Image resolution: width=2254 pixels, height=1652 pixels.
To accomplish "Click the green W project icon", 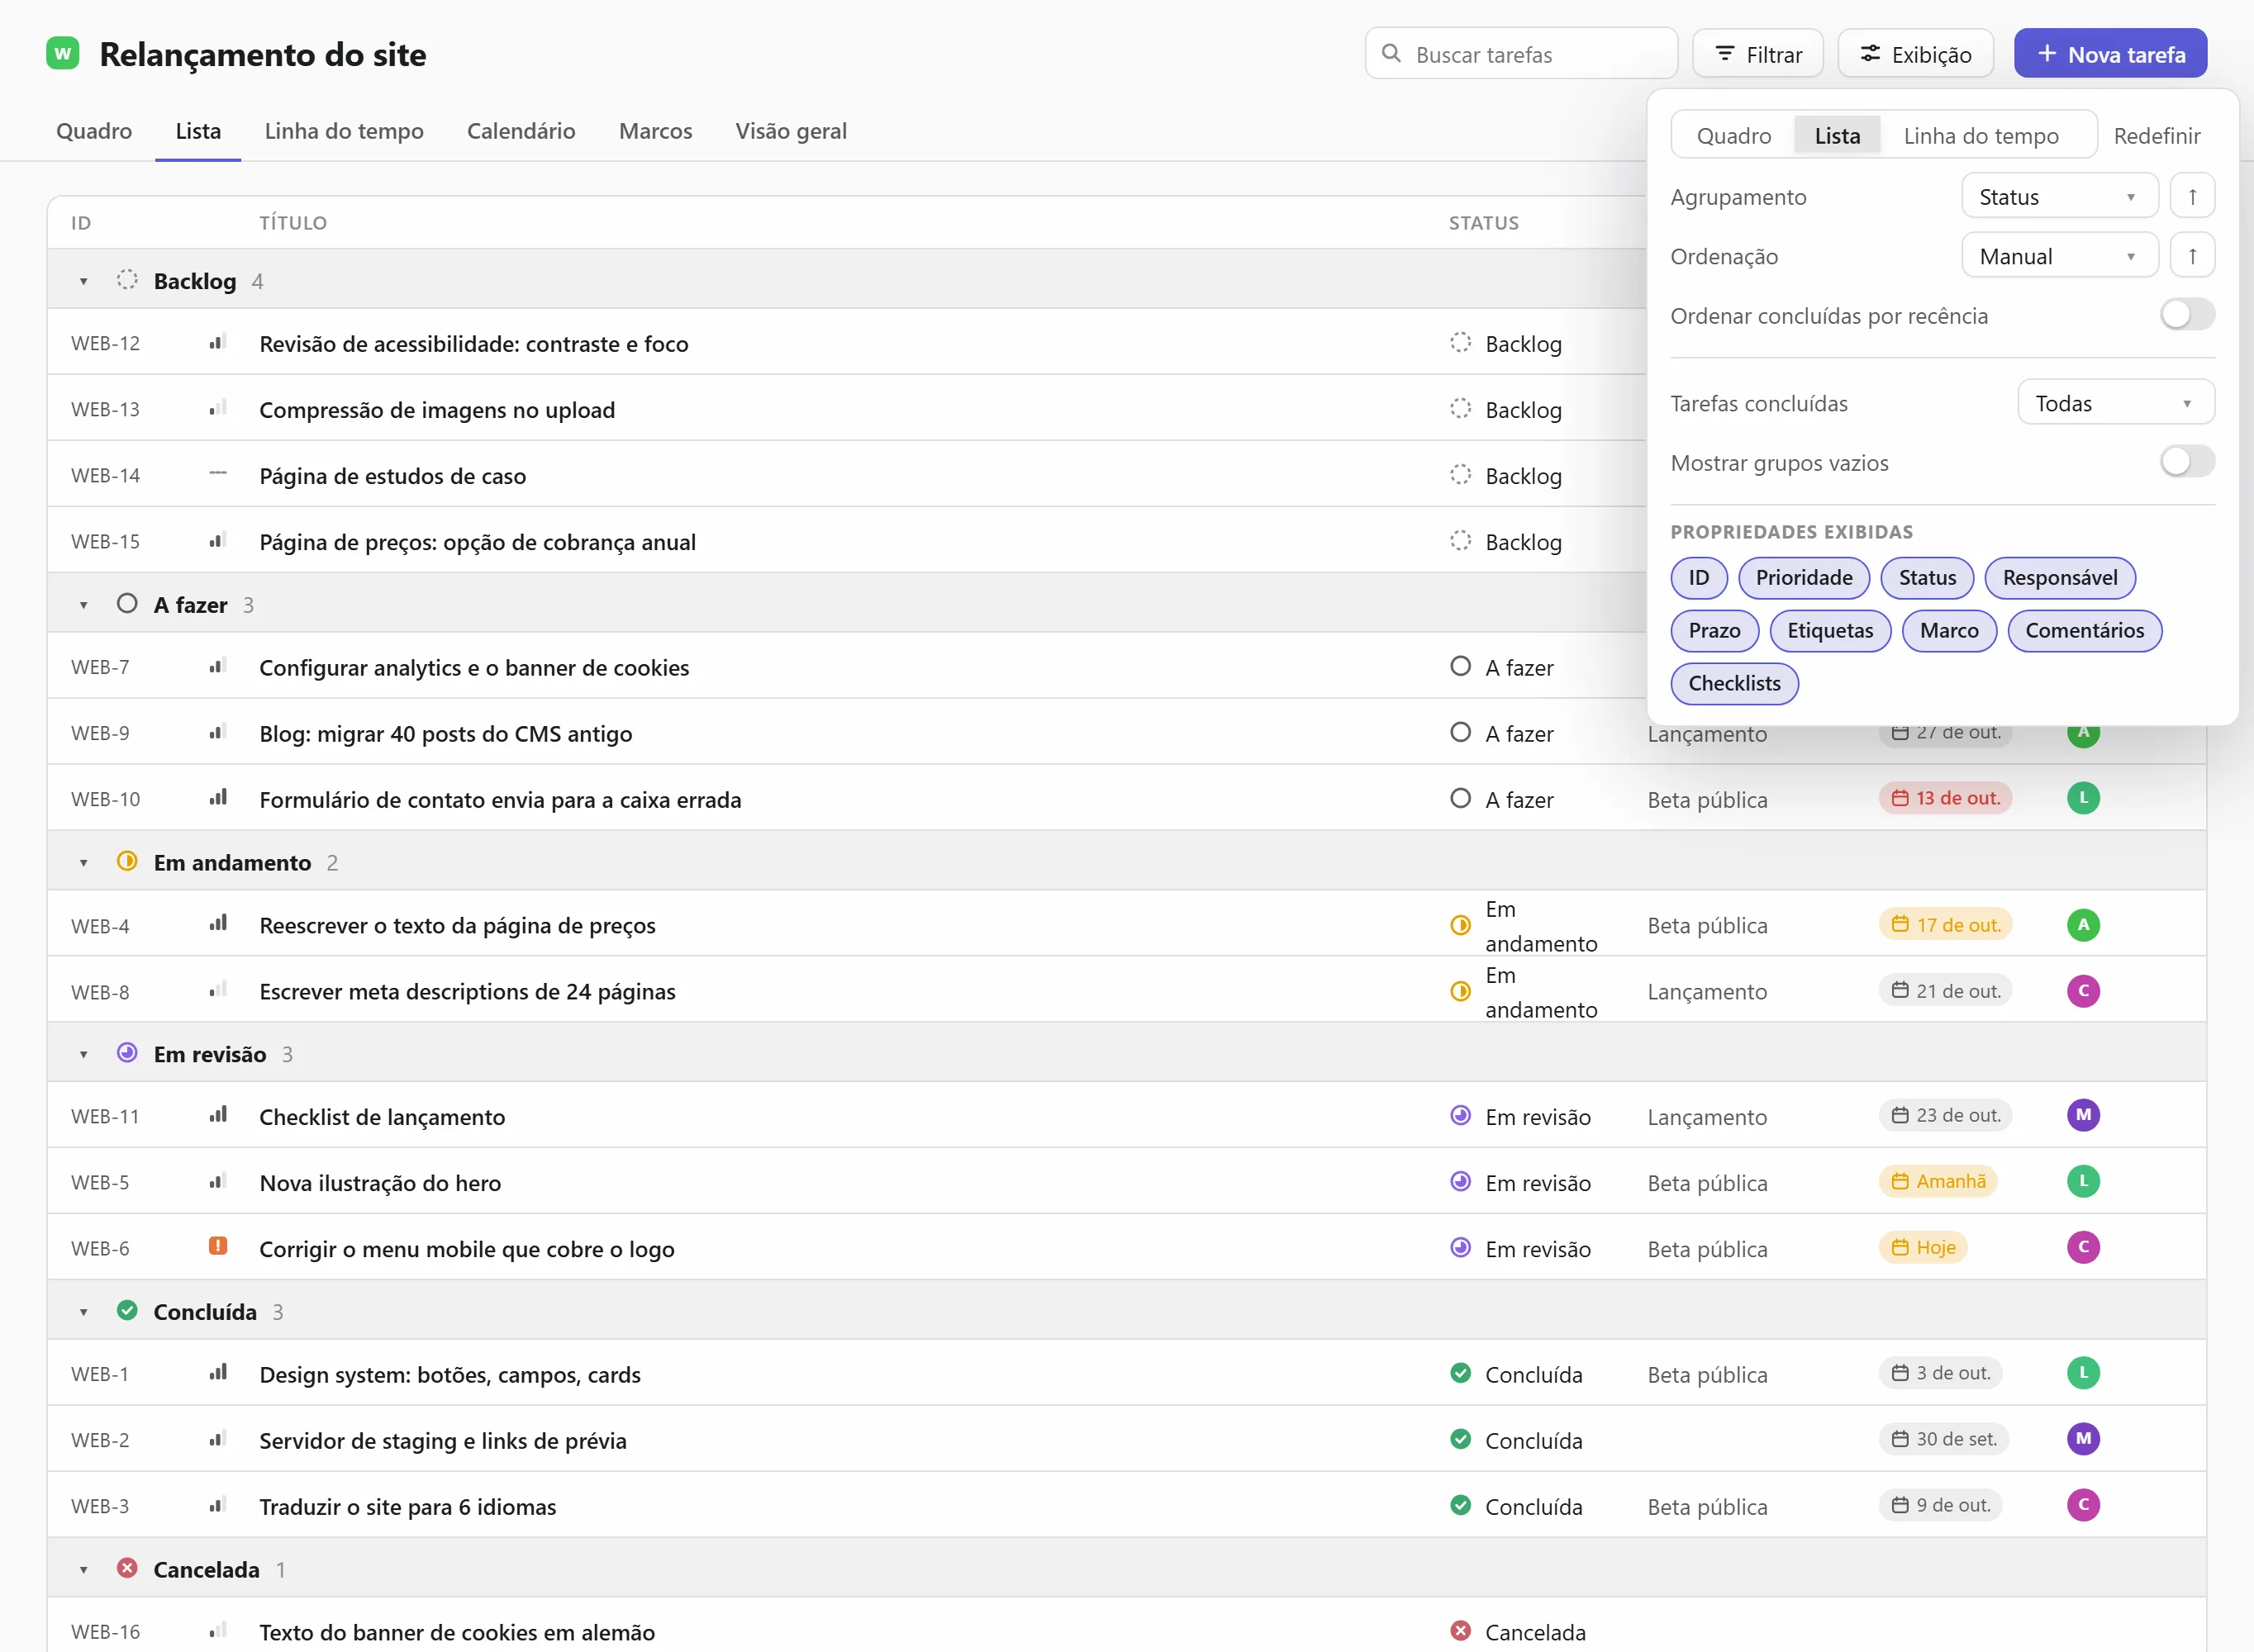I will tap(63, 54).
